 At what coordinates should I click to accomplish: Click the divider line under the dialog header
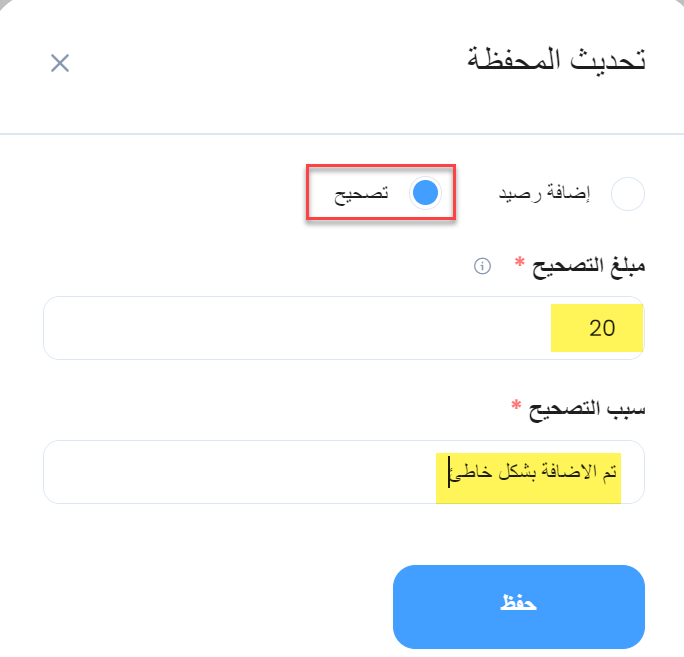[x=342, y=134]
